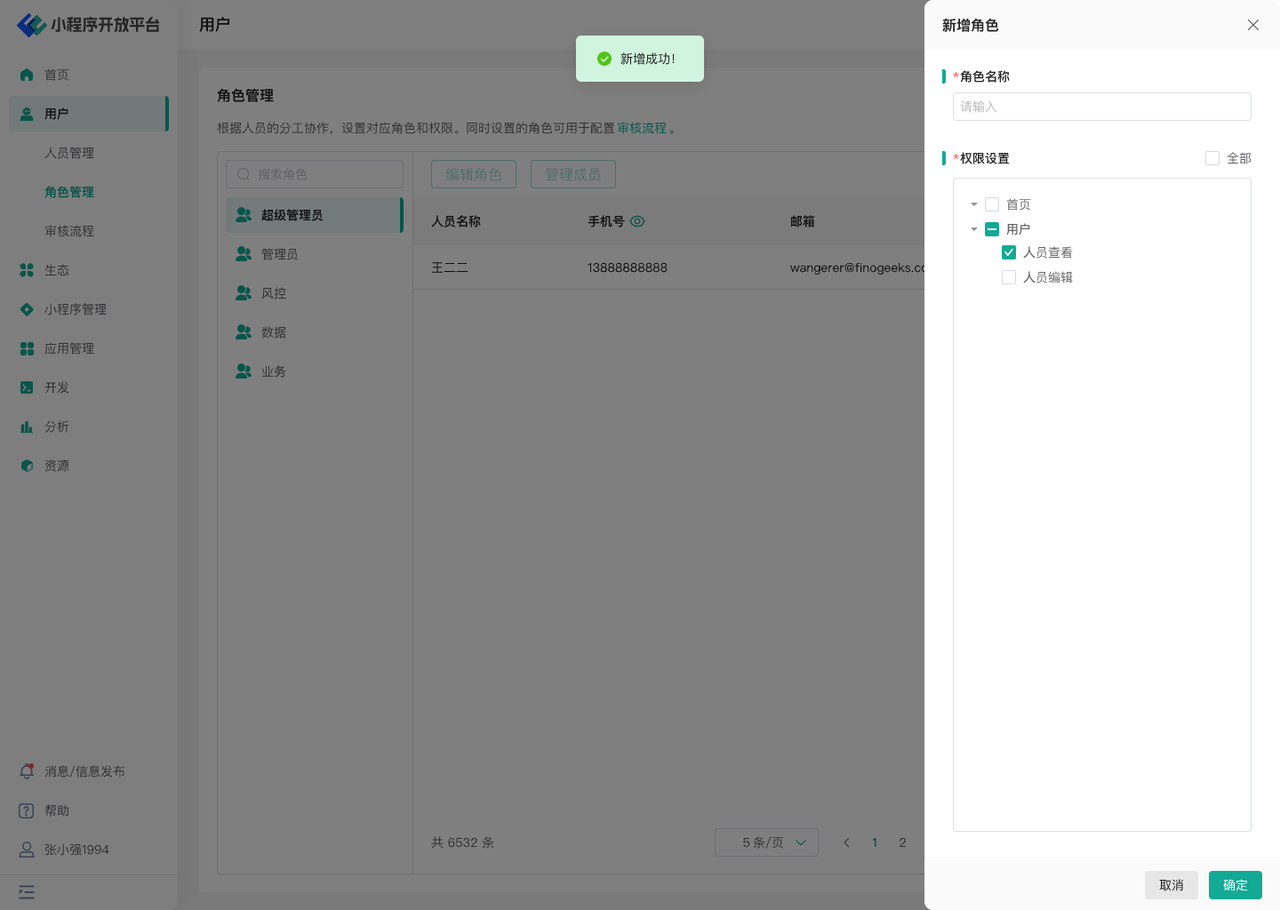Click the 开发 terminal icon
Viewport: 1280px width, 910px height.
[x=27, y=388]
